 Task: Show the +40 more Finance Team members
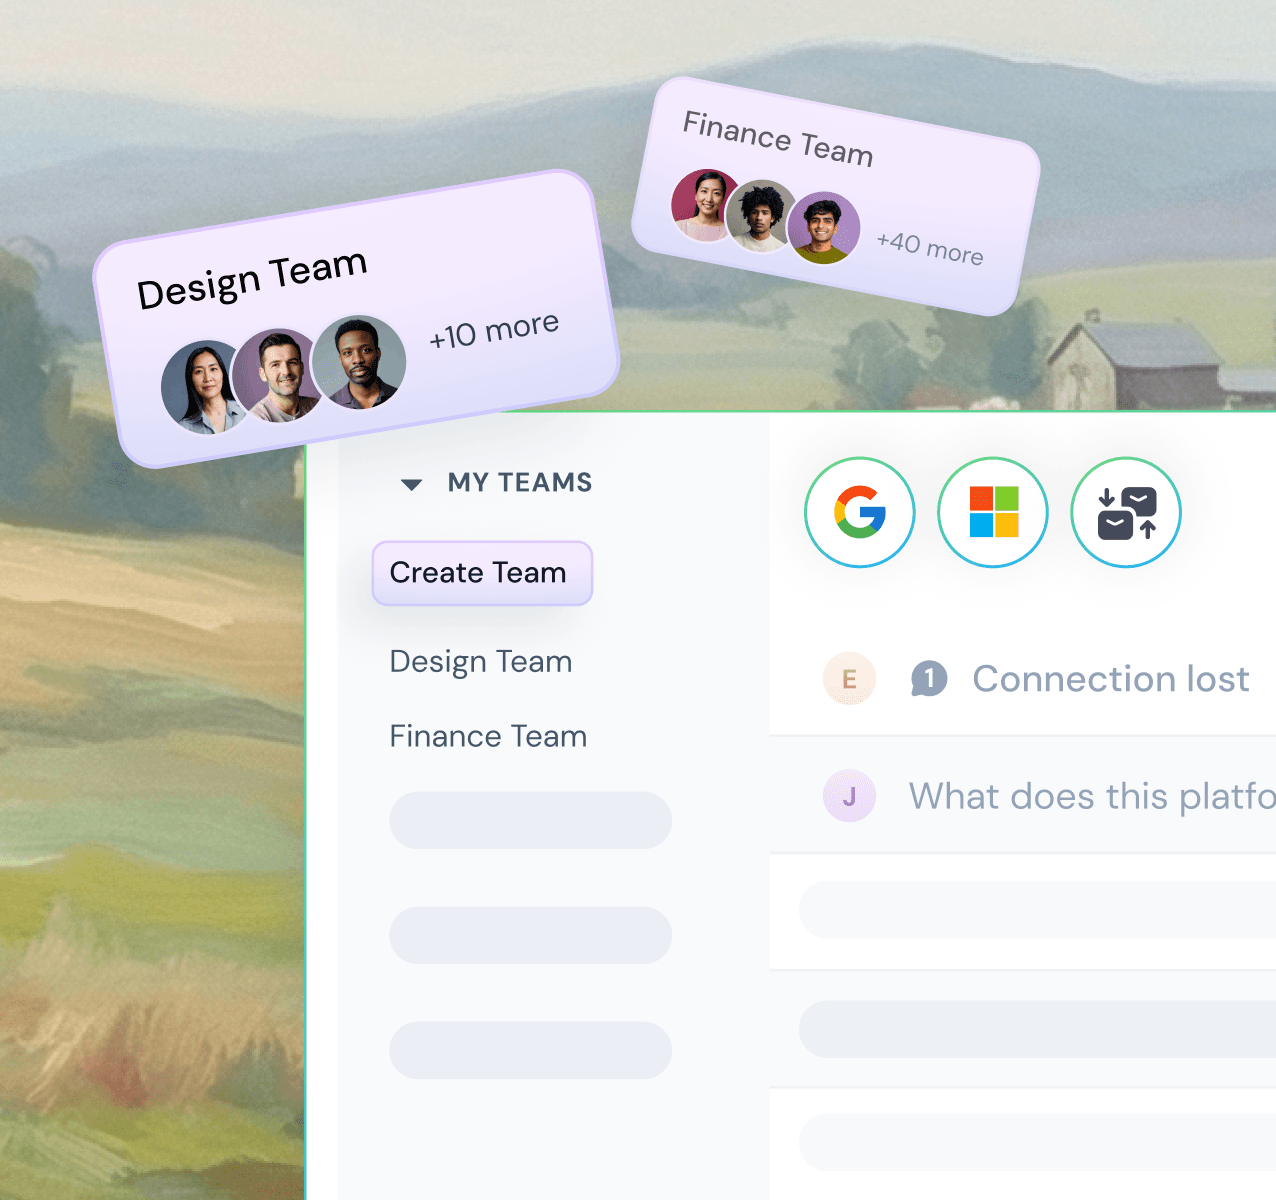pos(930,247)
